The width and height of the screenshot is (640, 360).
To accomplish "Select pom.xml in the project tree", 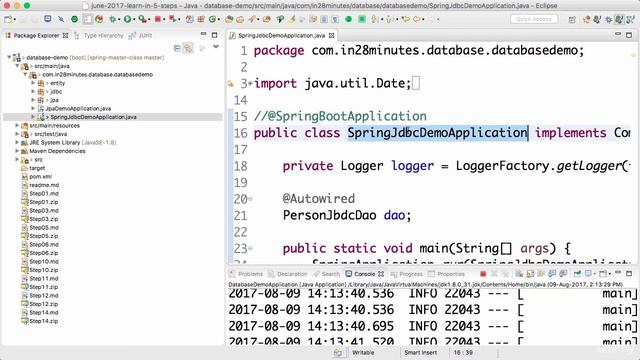I will click(x=40, y=177).
